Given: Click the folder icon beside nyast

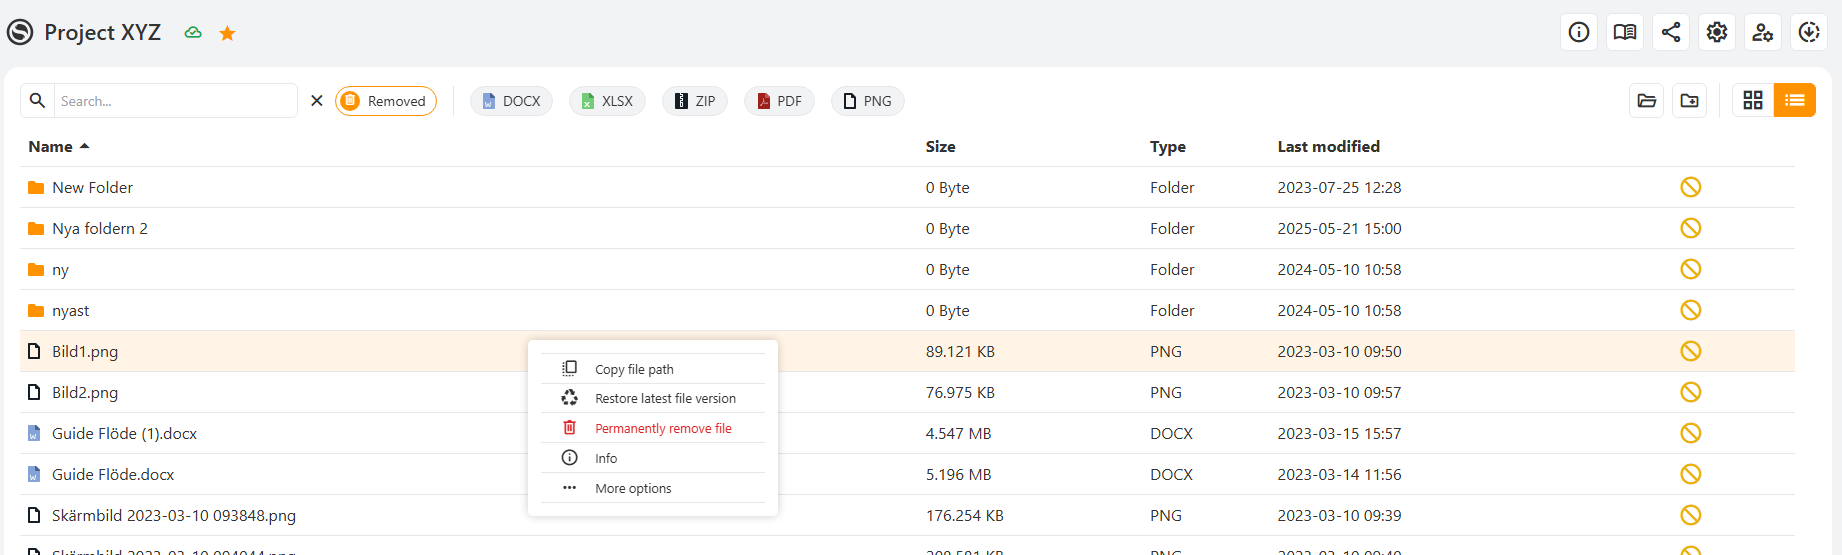Looking at the screenshot, I should point(36,310).
